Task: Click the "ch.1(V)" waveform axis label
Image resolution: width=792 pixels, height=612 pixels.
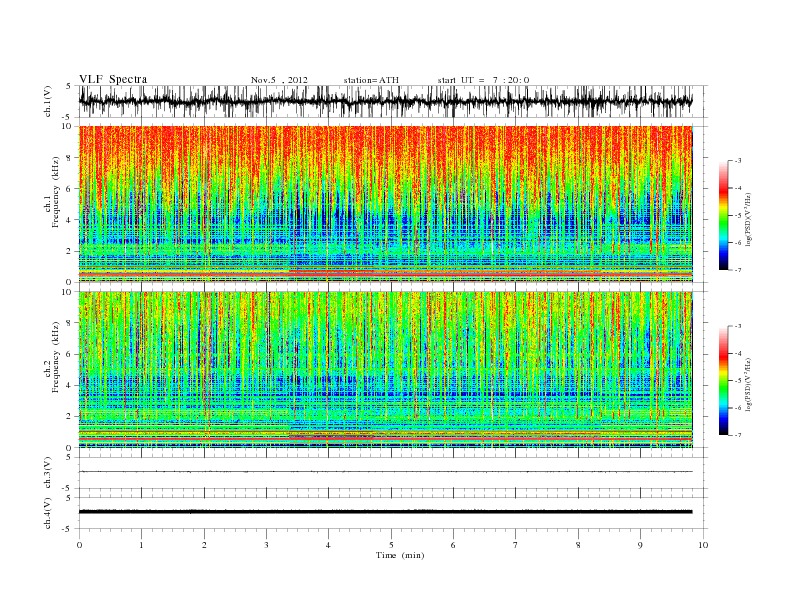Action: point(47,102)
